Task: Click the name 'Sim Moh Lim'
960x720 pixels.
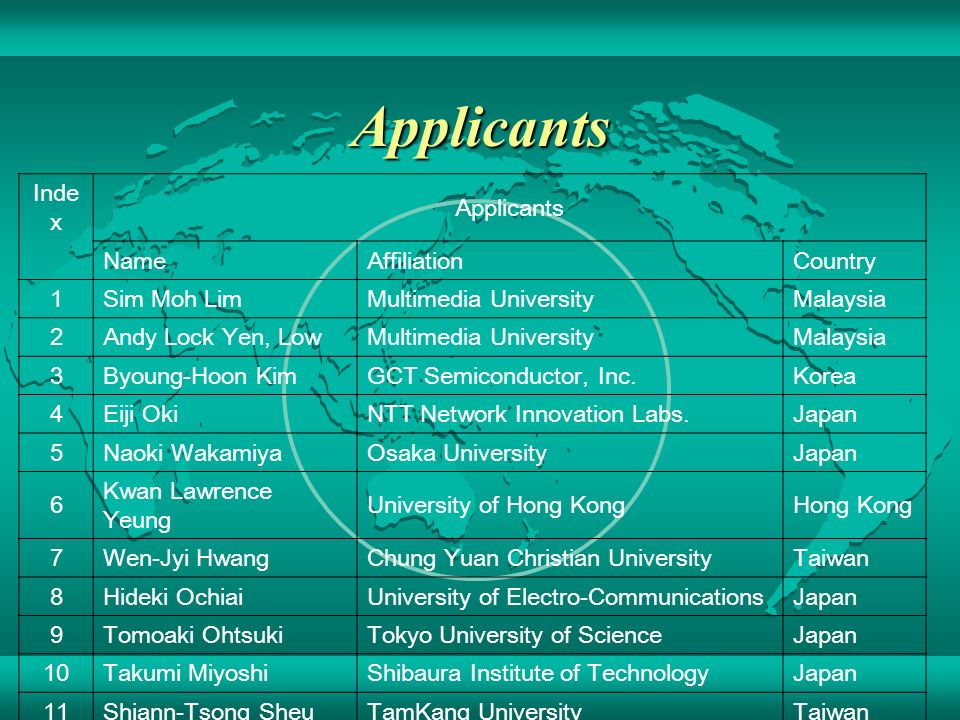Action: [x=172, y=299]
